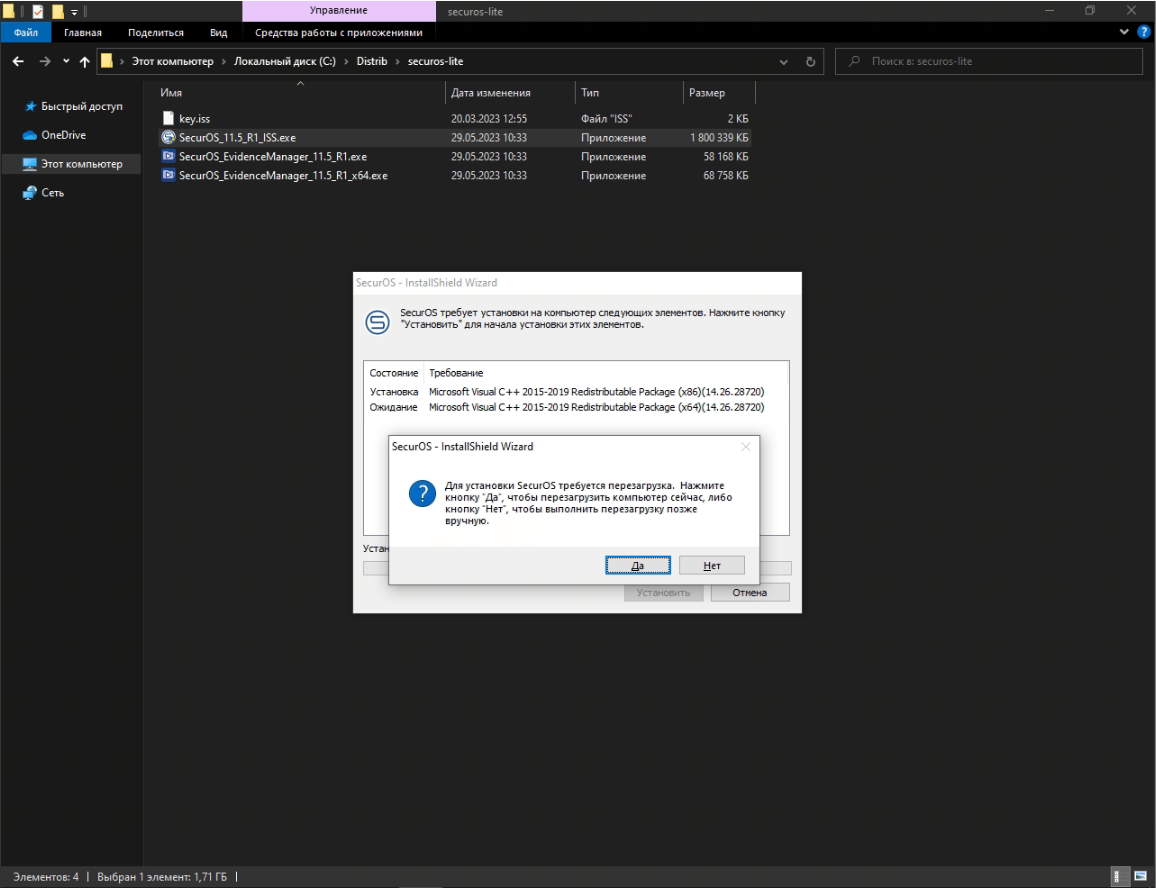The width and height of the screenshot is (1156, 888).
Task: Switch to the Вид ribbon tab
Action: click(218, 32)
